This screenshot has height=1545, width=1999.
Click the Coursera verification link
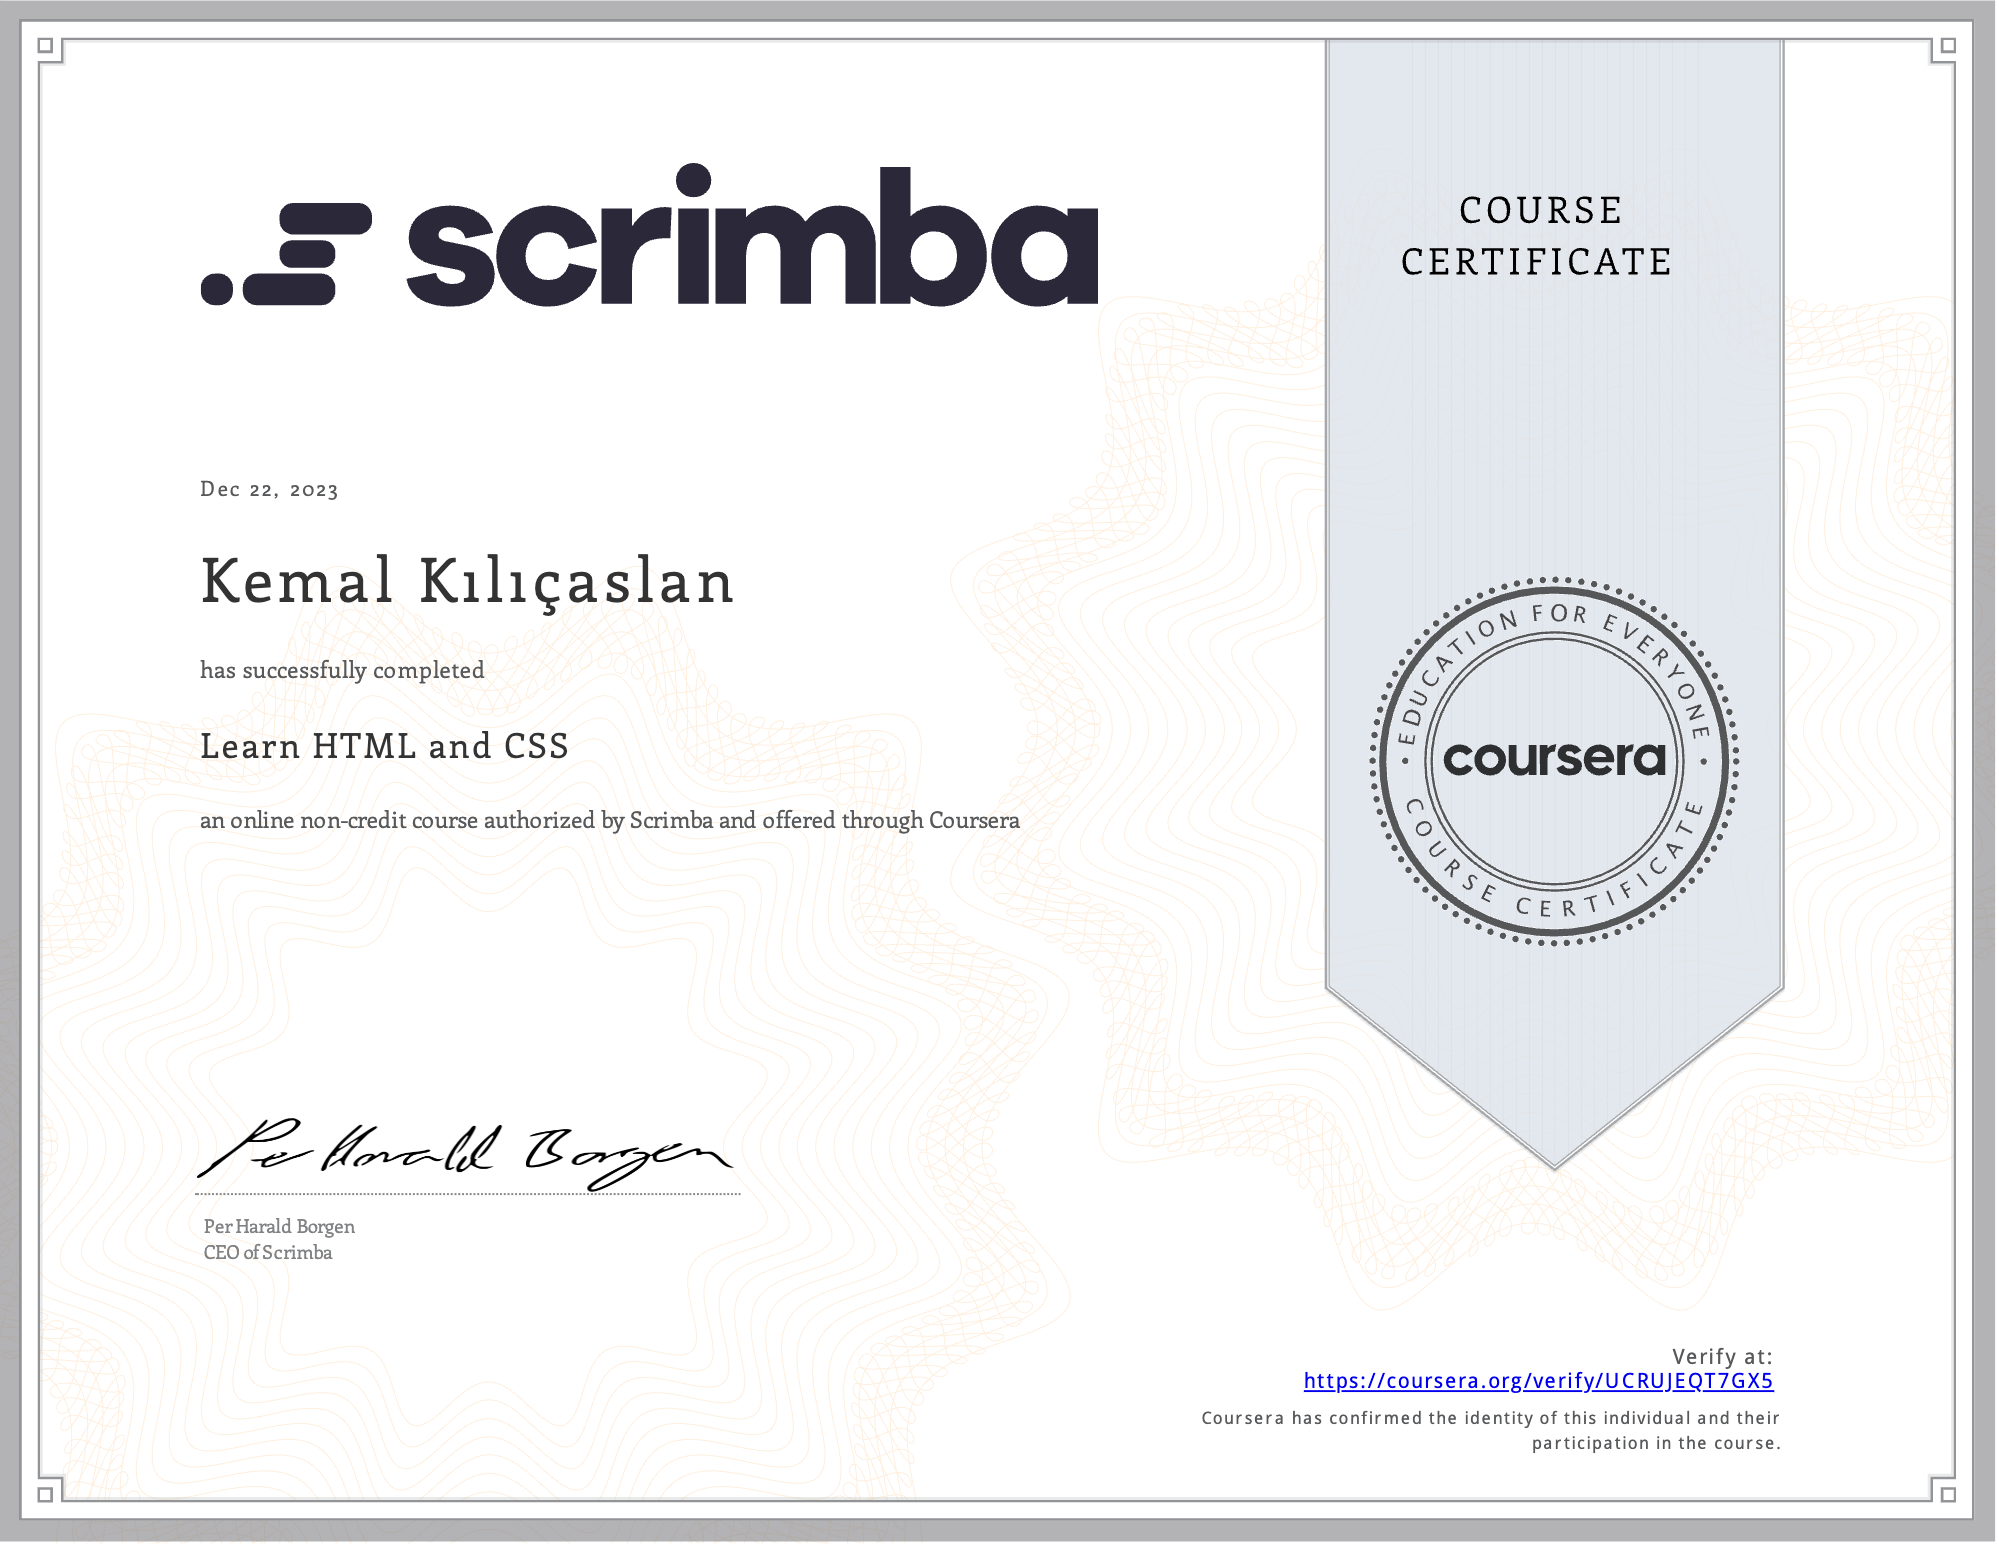point(1537,1381)
